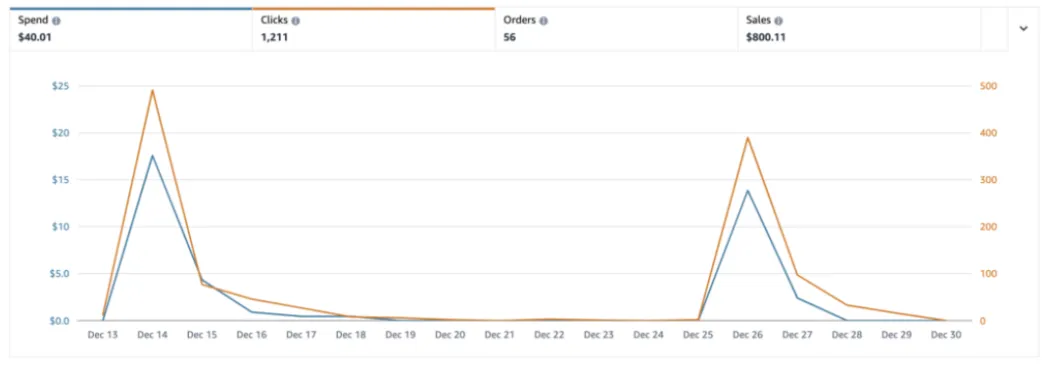Click the blue spend peak on Dec 14
1046x365 pixels.
point(152,156)
